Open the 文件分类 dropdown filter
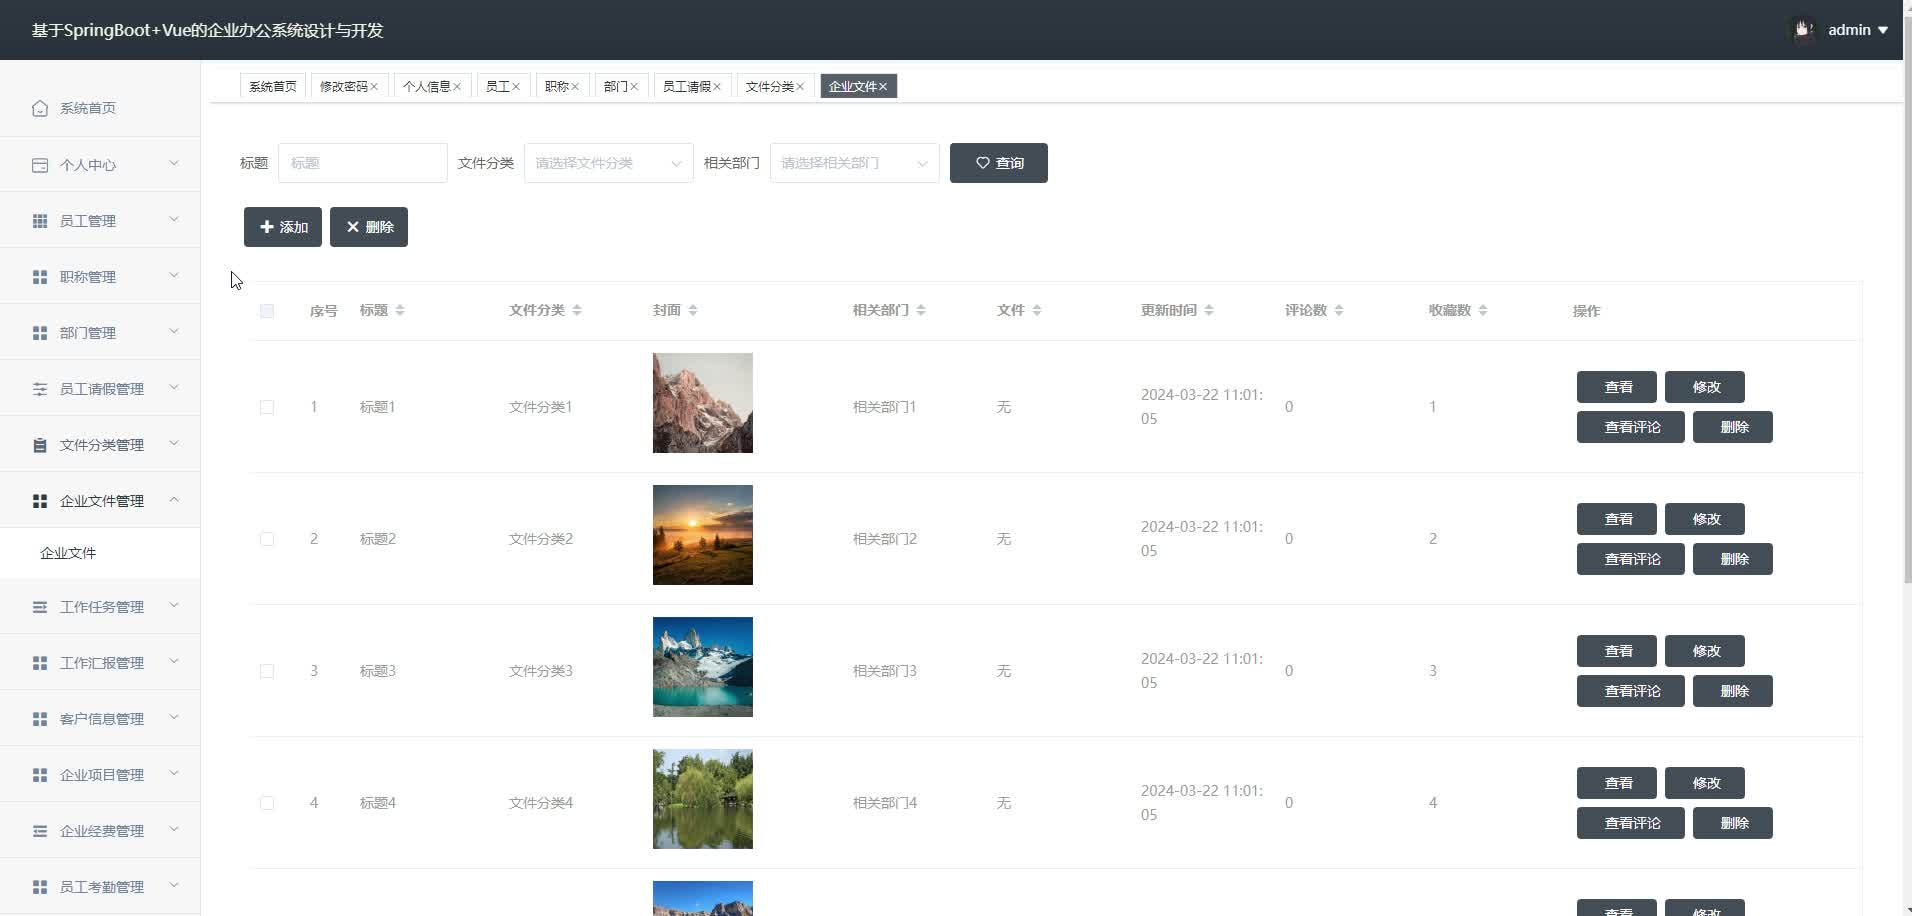1912x916 pixels. click(x=609, y=163)
